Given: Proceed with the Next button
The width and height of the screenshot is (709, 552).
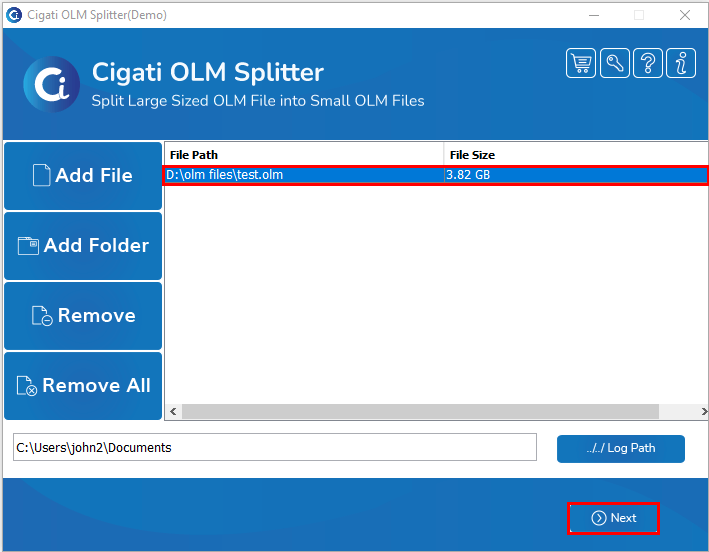Looking at the screenshot, I should [614, 518].
